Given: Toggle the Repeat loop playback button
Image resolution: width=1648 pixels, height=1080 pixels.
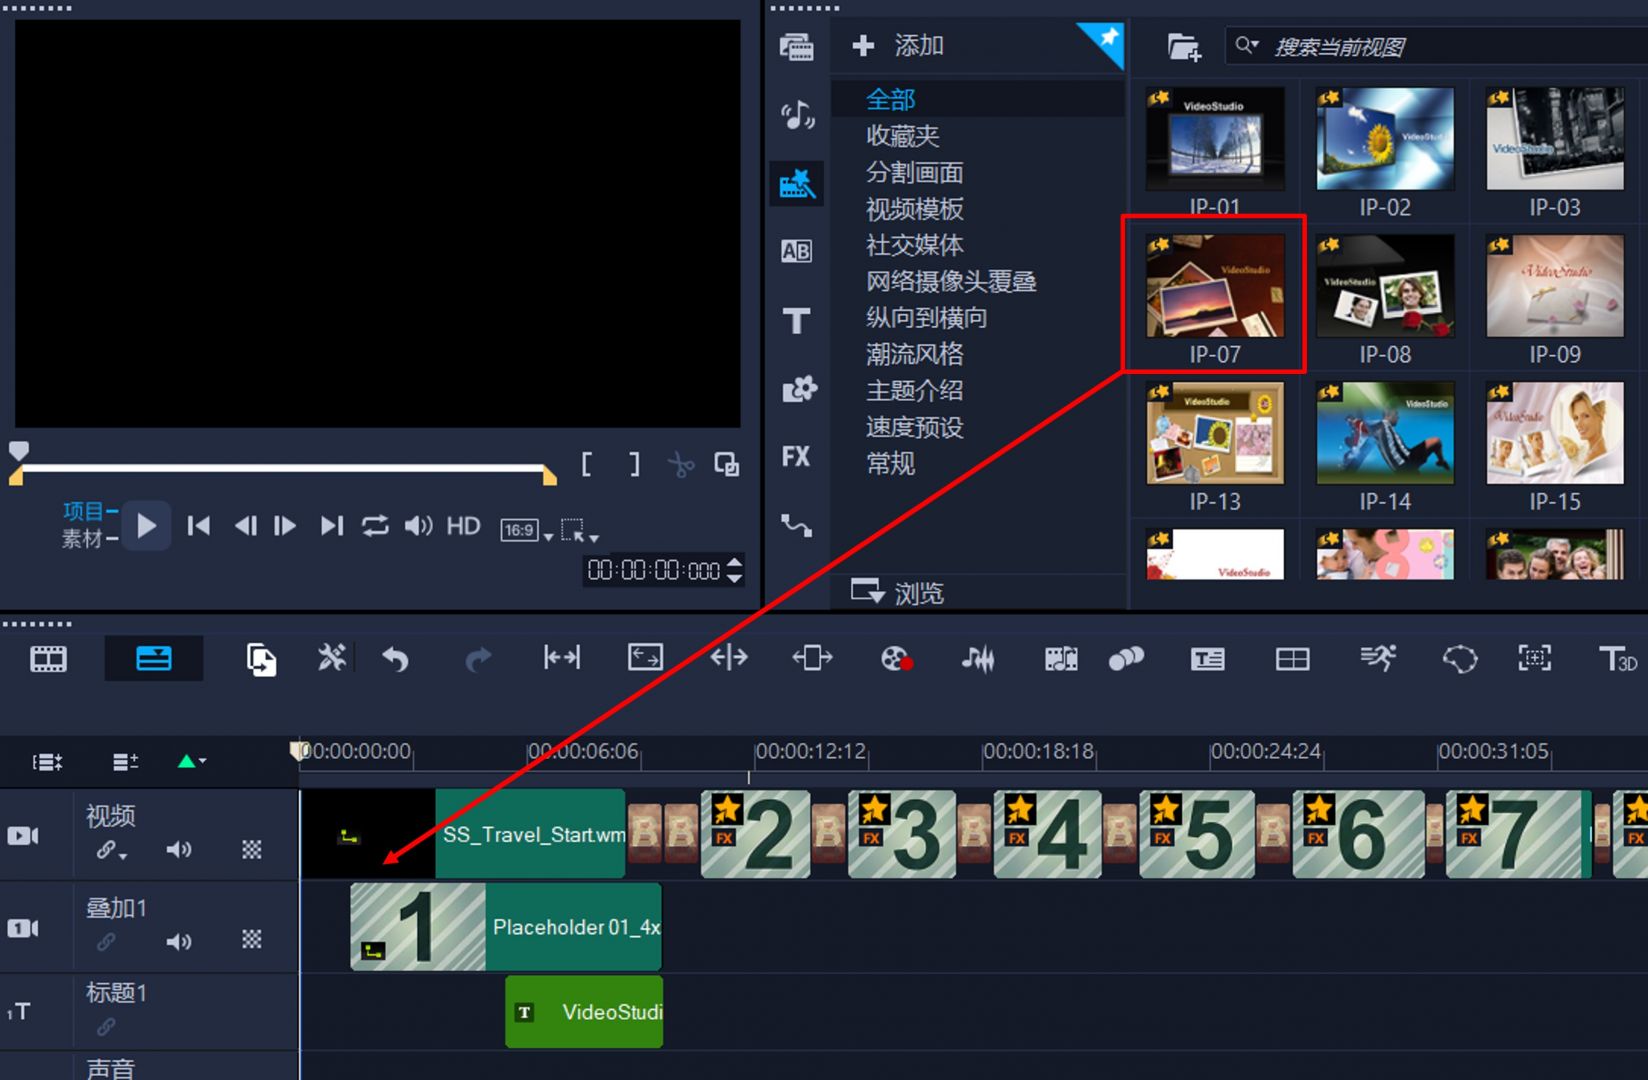Looking at the screenshot, I should pos(375,526).
